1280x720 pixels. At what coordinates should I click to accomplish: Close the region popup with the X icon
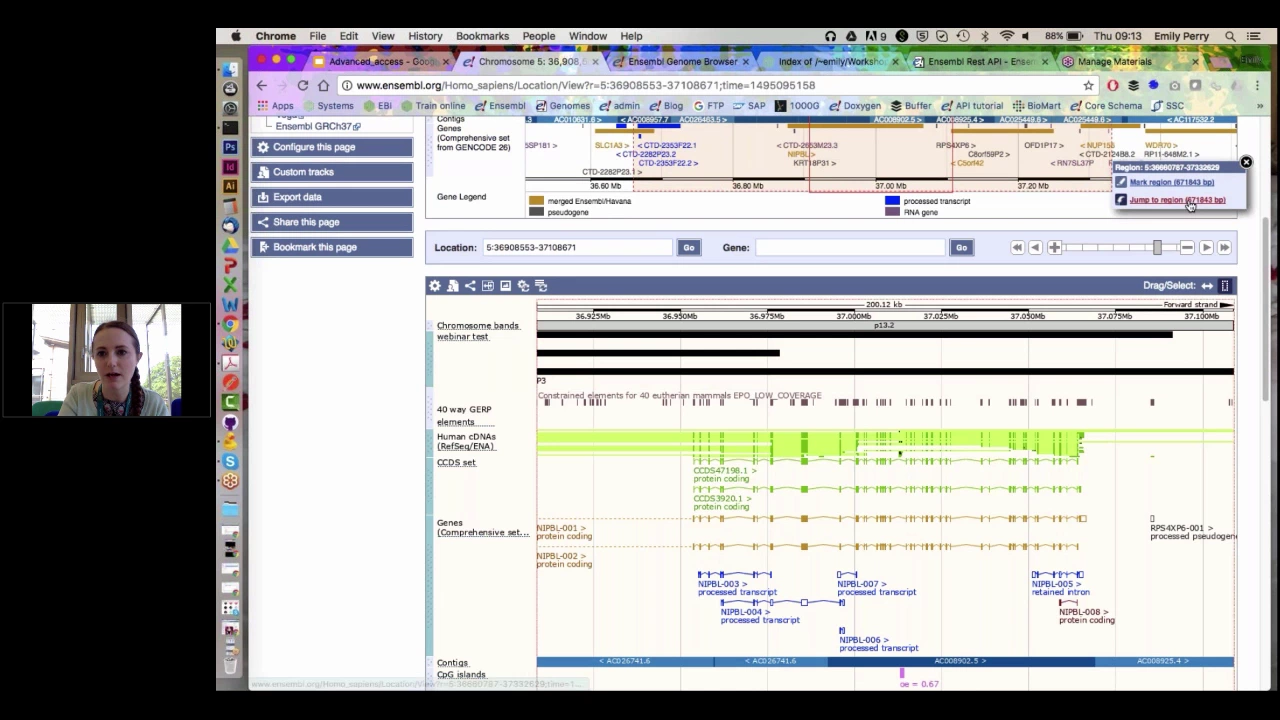click(x=1246, y=162)
